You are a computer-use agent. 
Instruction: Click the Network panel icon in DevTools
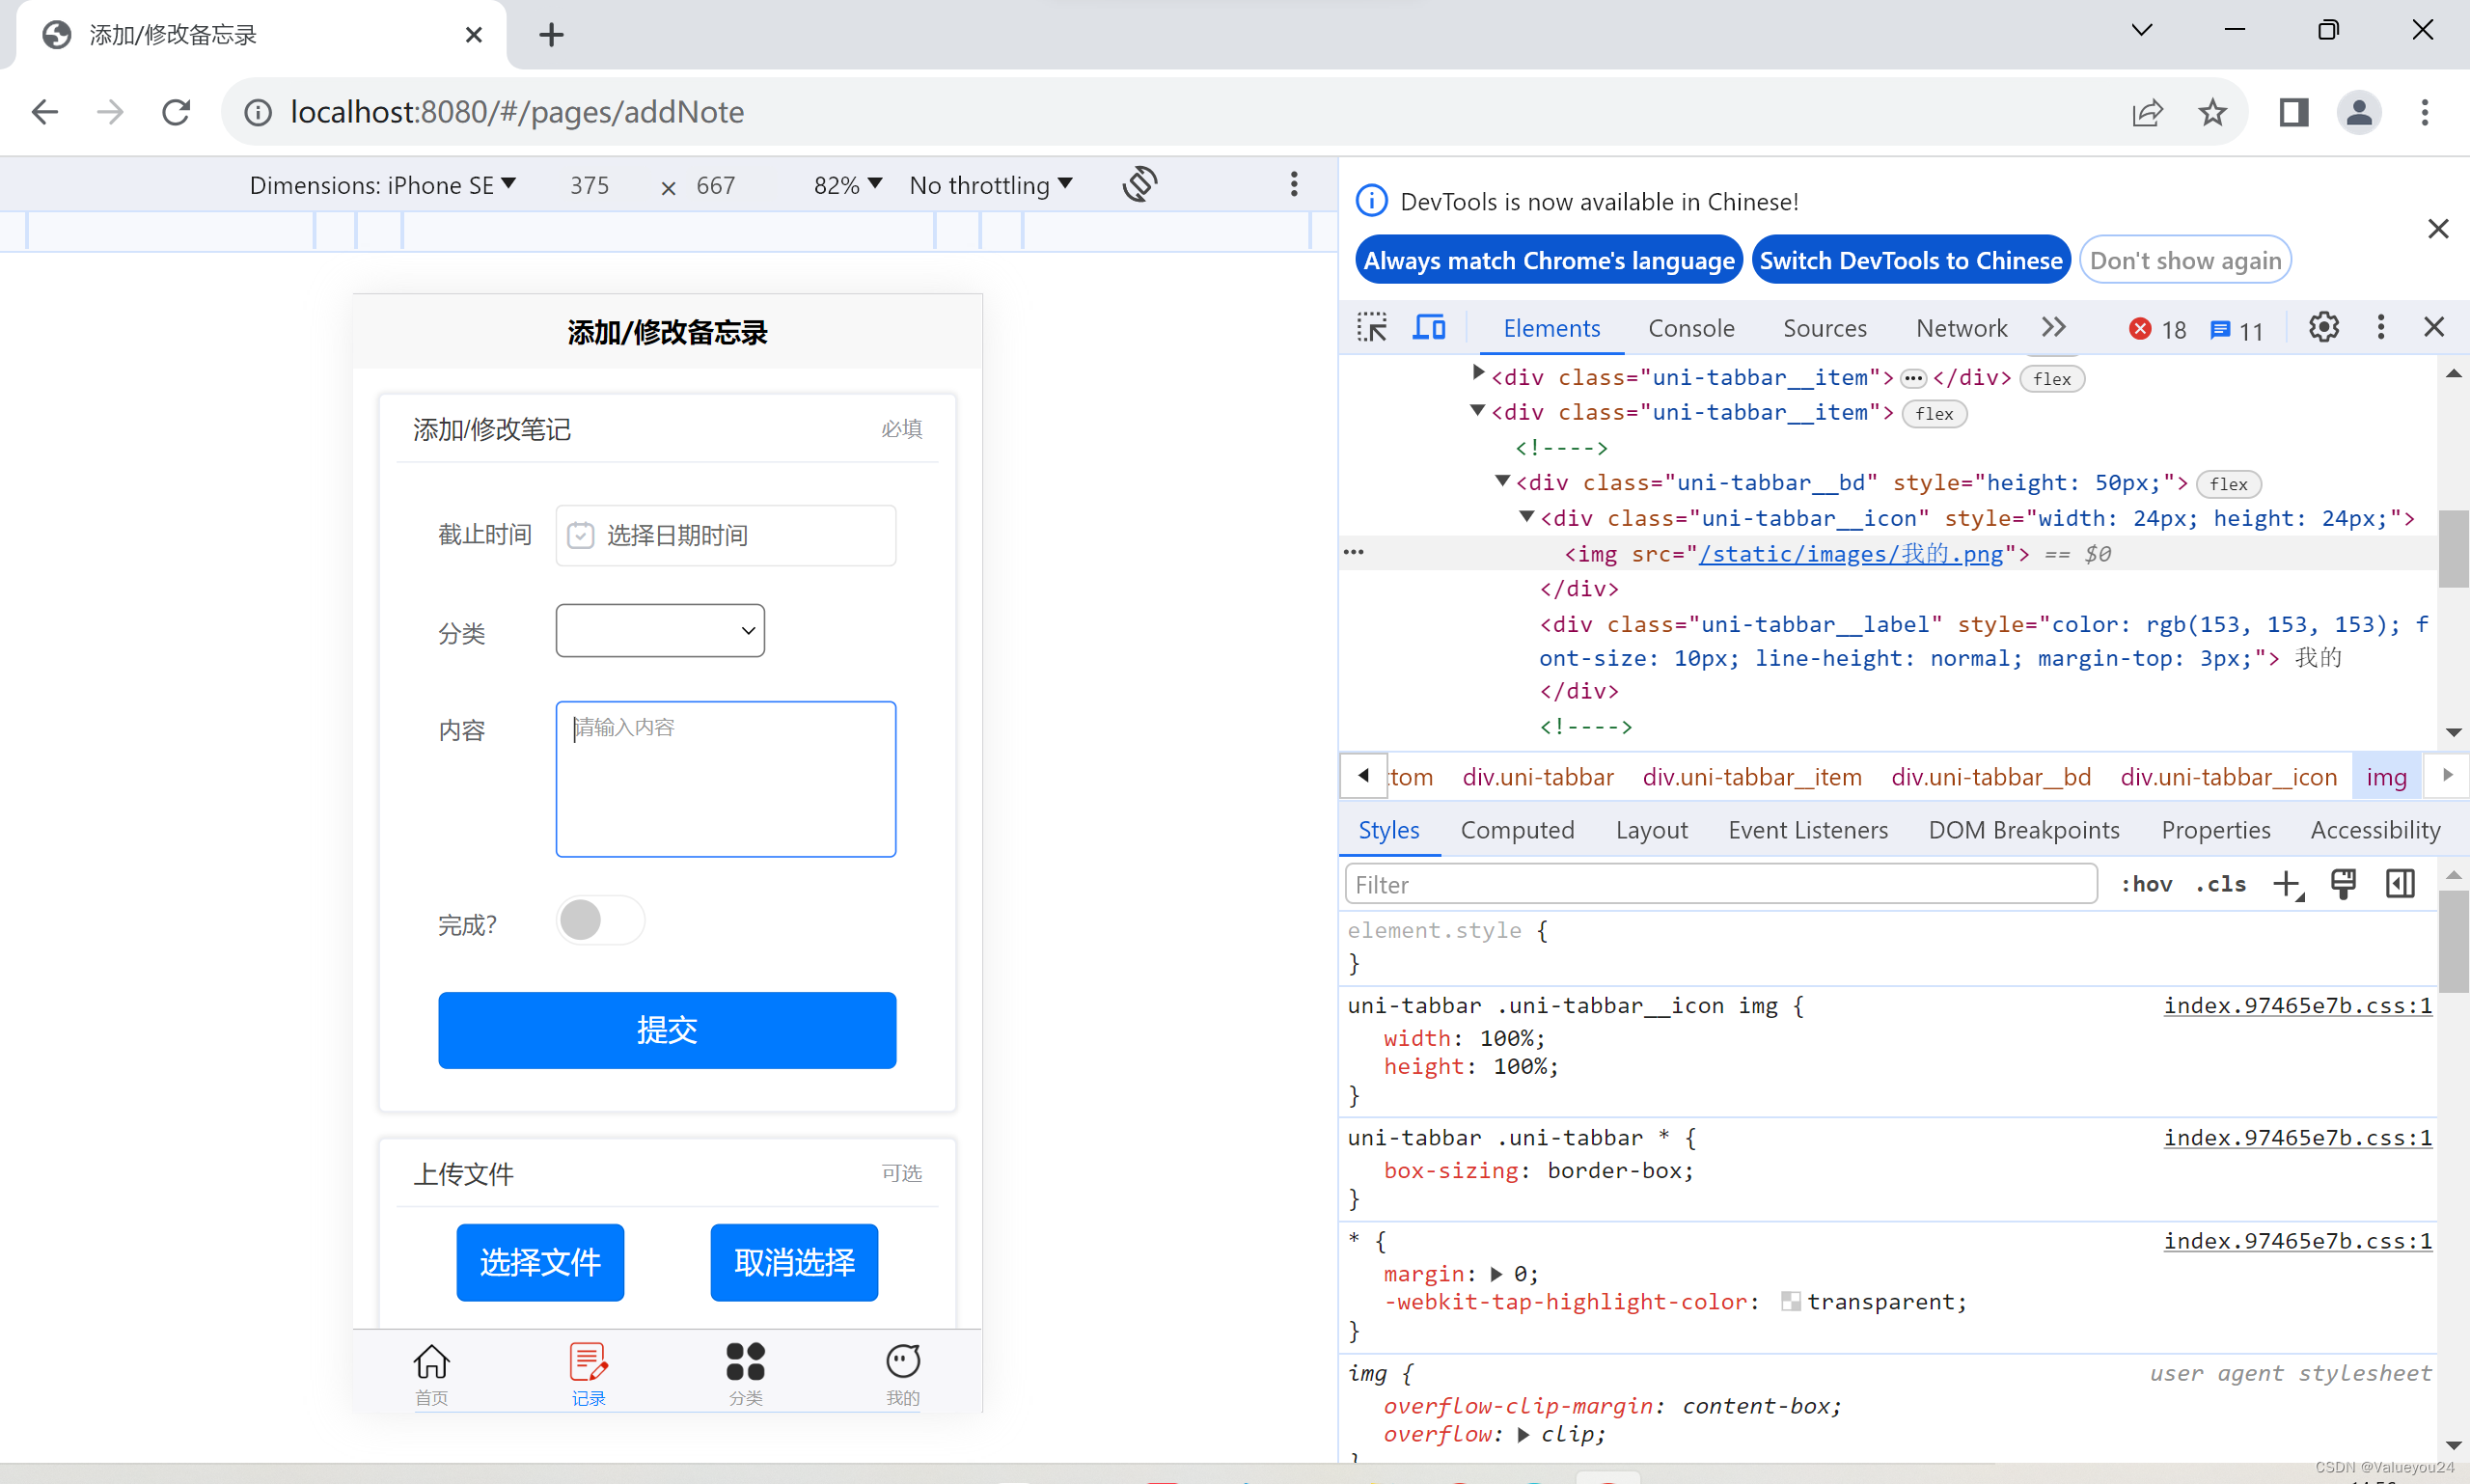pos(1961,328)
